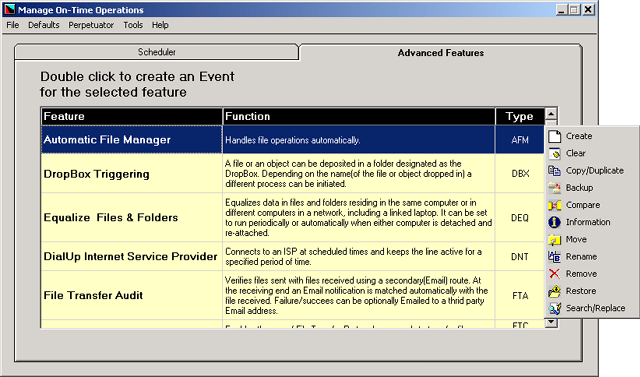Click 'Handles file operations automatically' description

pos(293,140)
